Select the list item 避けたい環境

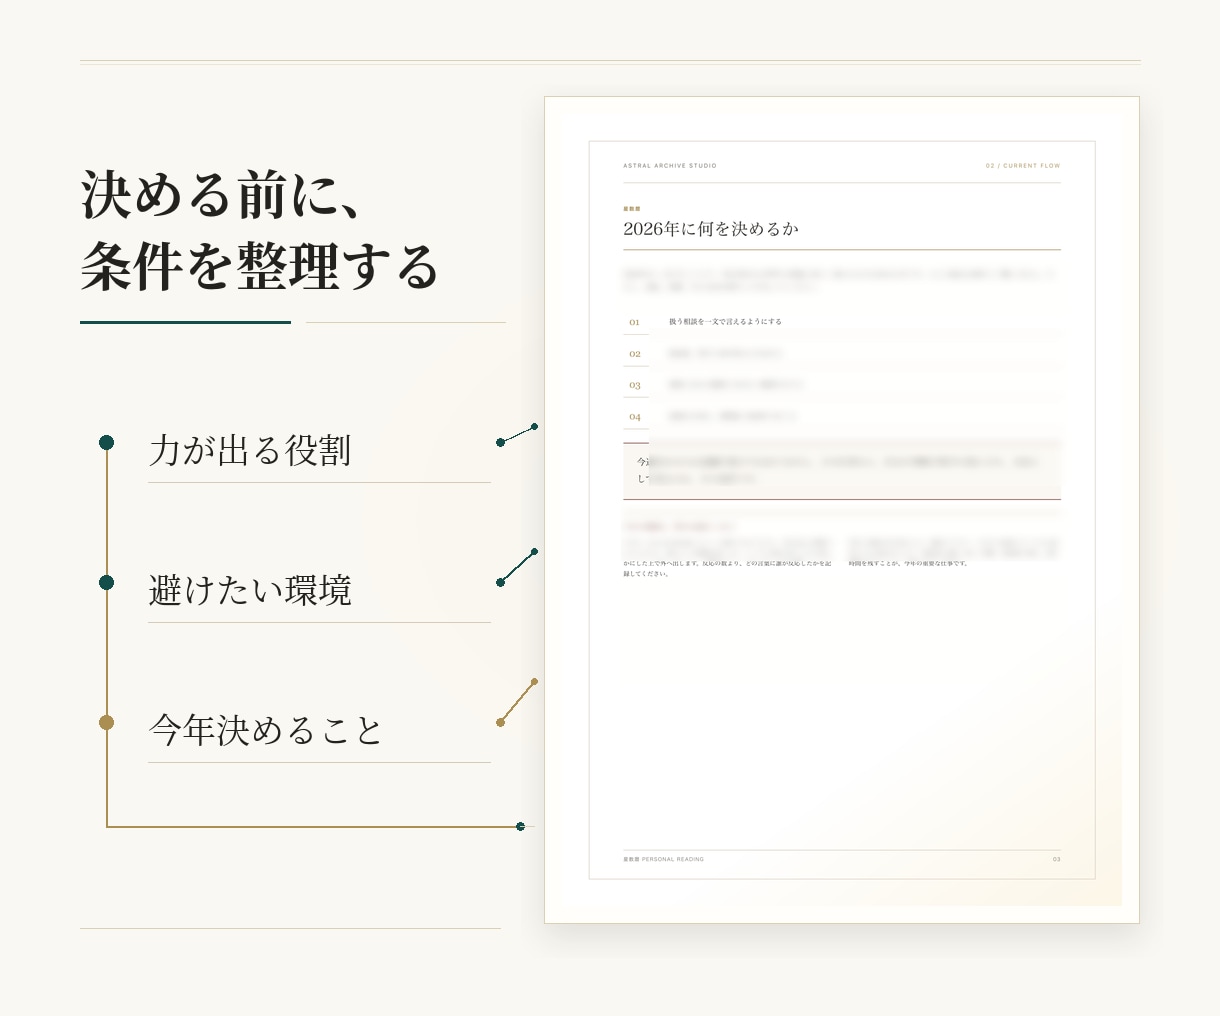(x=250, y=590)
